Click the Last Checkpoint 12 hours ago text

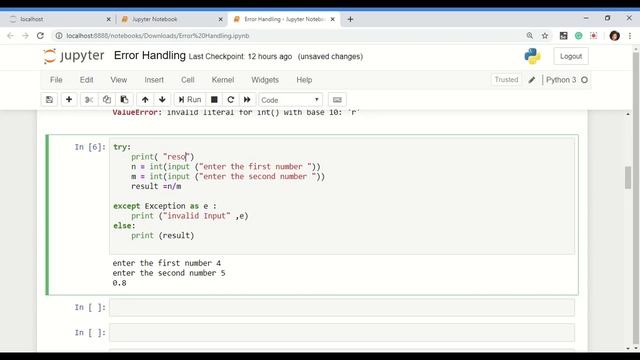(x=240, y=57)
